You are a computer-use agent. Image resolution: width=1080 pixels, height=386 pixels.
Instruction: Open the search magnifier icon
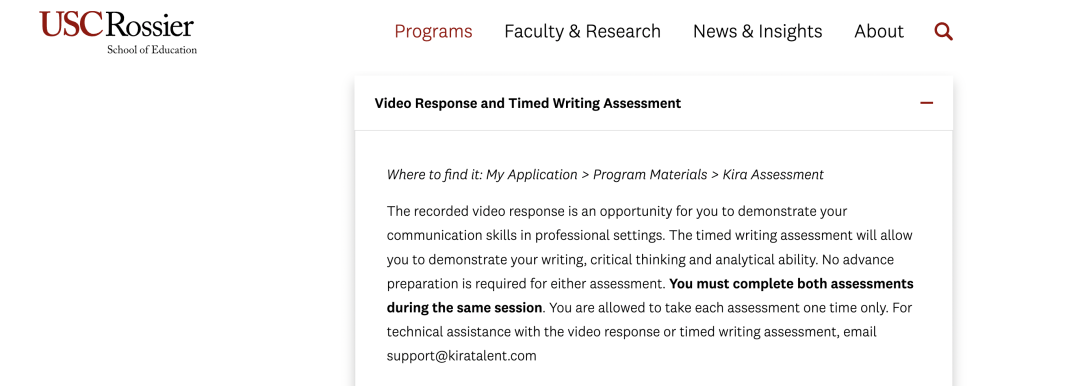pyautogui.click(x=943, y=32)
